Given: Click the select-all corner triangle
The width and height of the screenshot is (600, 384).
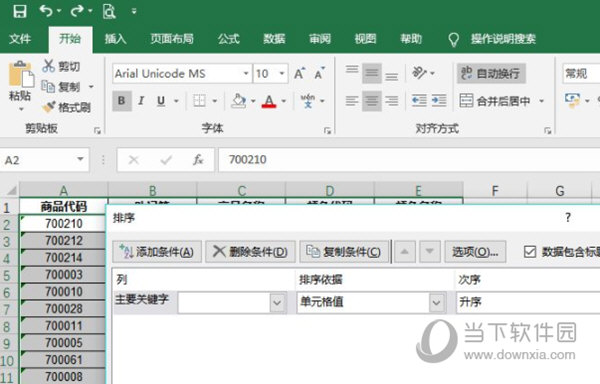Looking at the screenshot, I should pos(11,190).
